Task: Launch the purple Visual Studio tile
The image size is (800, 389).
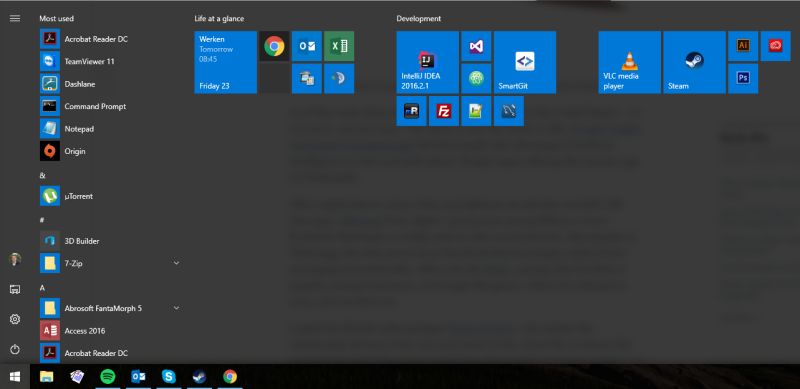Action: click(476, 46)
